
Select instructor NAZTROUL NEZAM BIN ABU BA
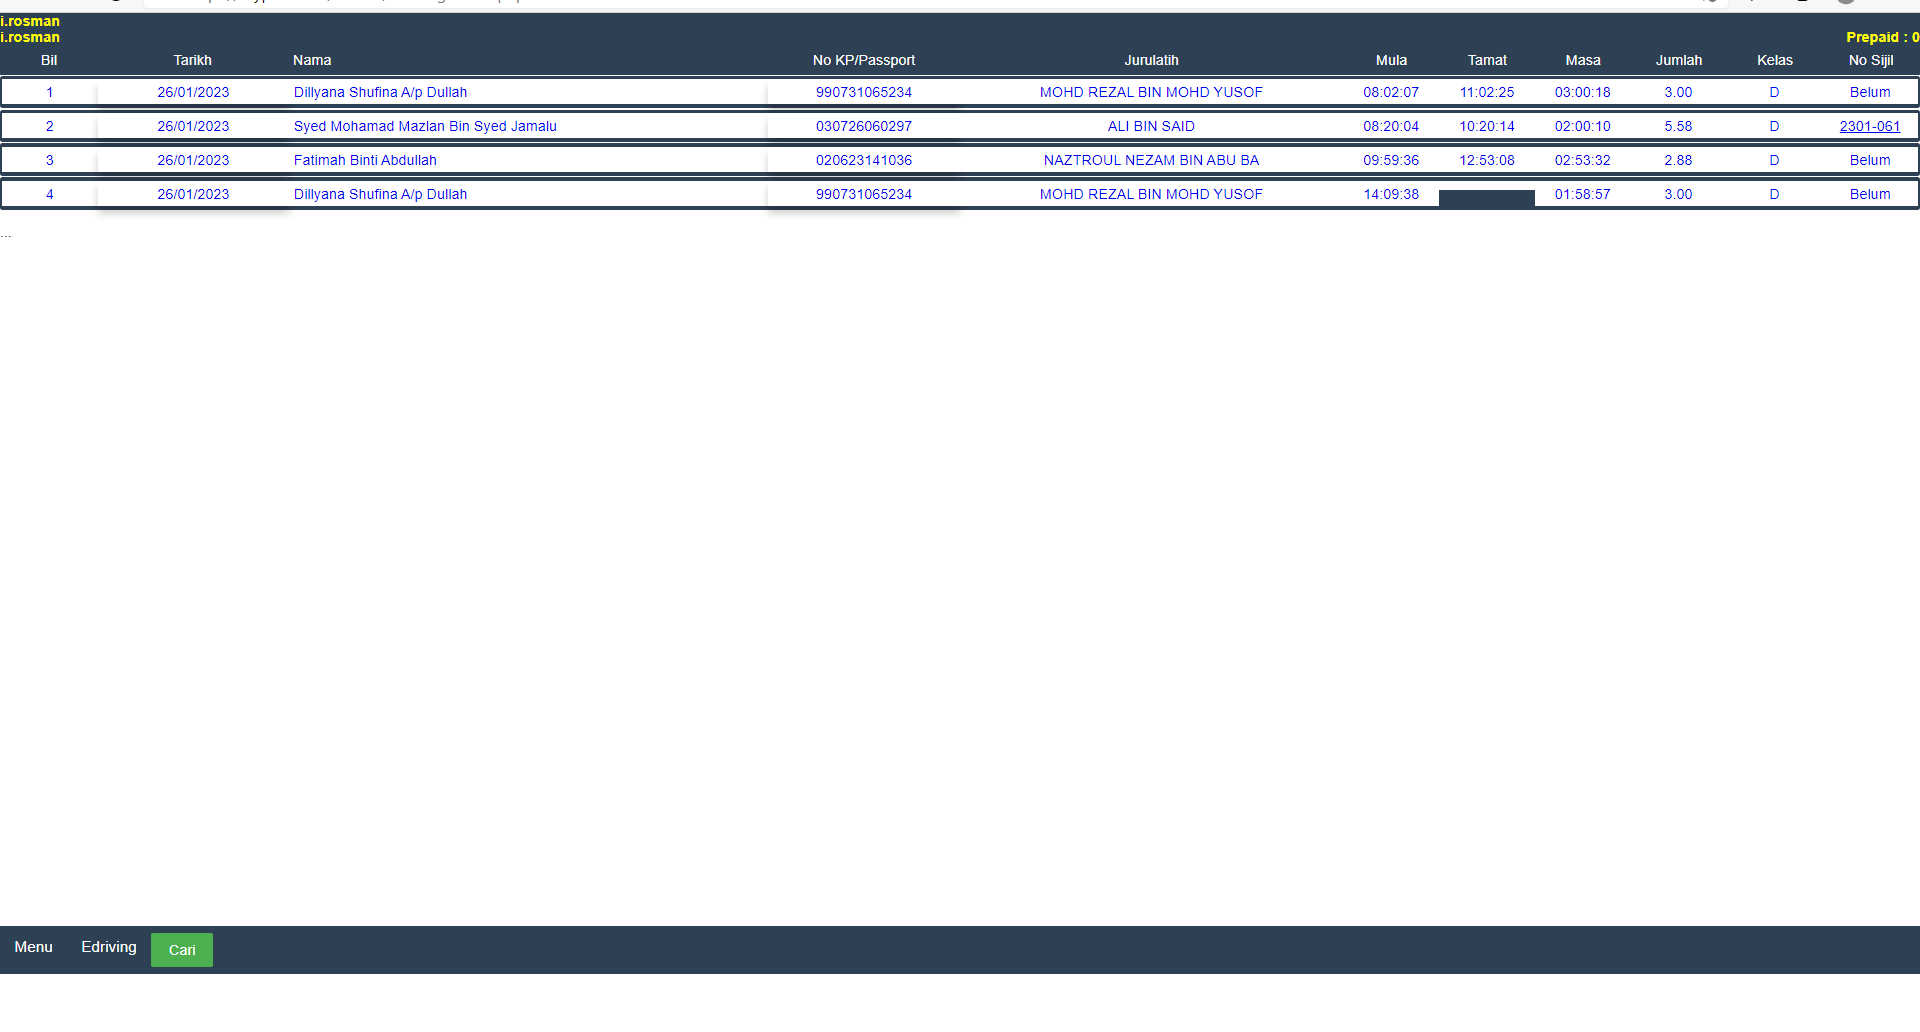[1151, 160]
